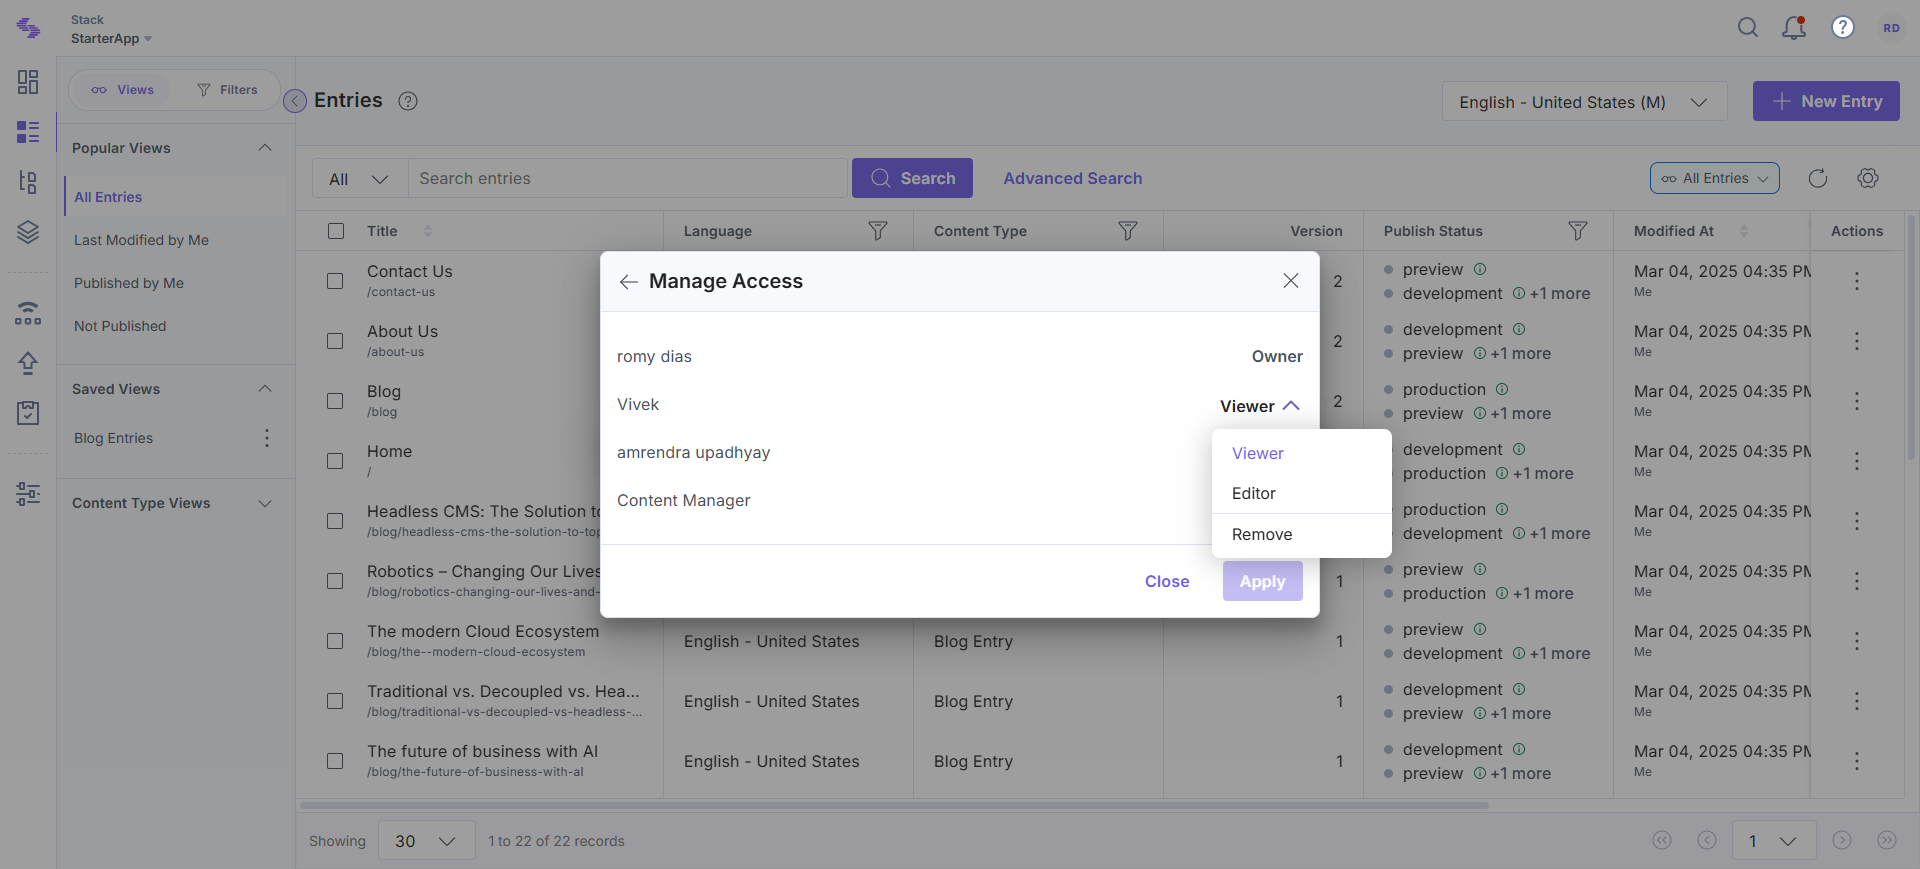Open global search magnifier icon
Viewport: 1920px width, 869px height.
coord(1748,28)
